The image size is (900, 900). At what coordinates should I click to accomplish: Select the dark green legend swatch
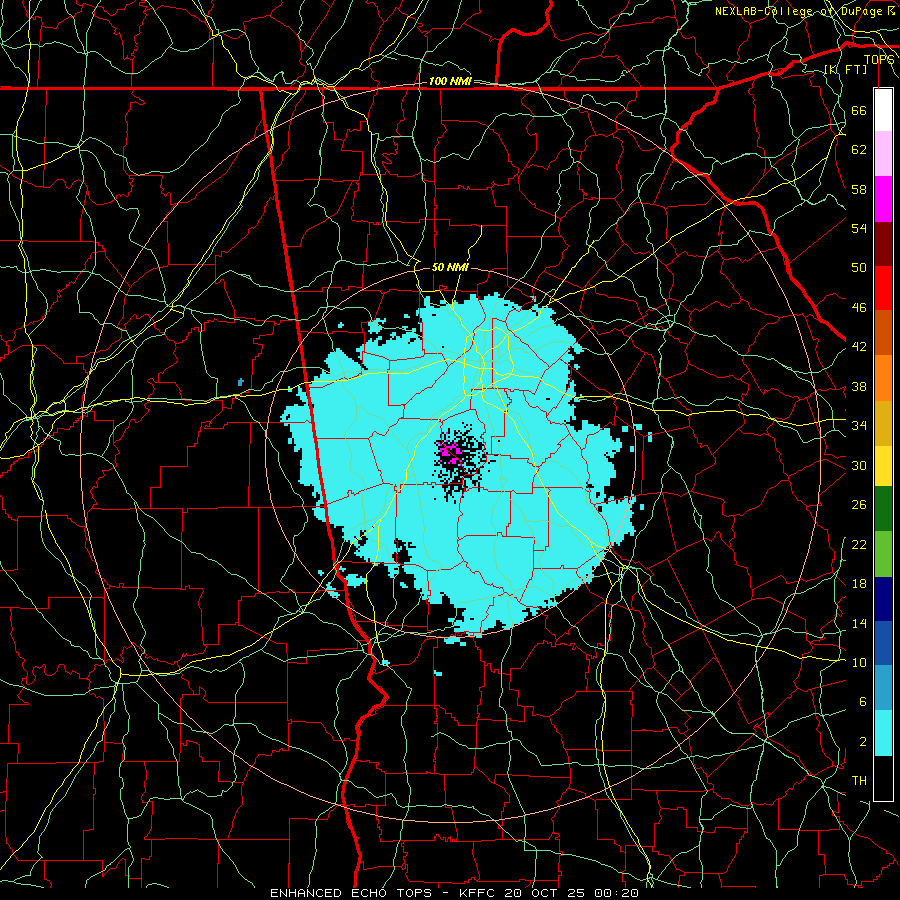(x=883, y=509)
